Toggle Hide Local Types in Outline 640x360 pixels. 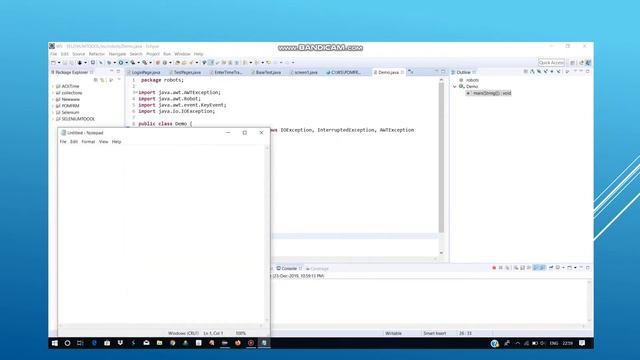[x=558, y=72]
